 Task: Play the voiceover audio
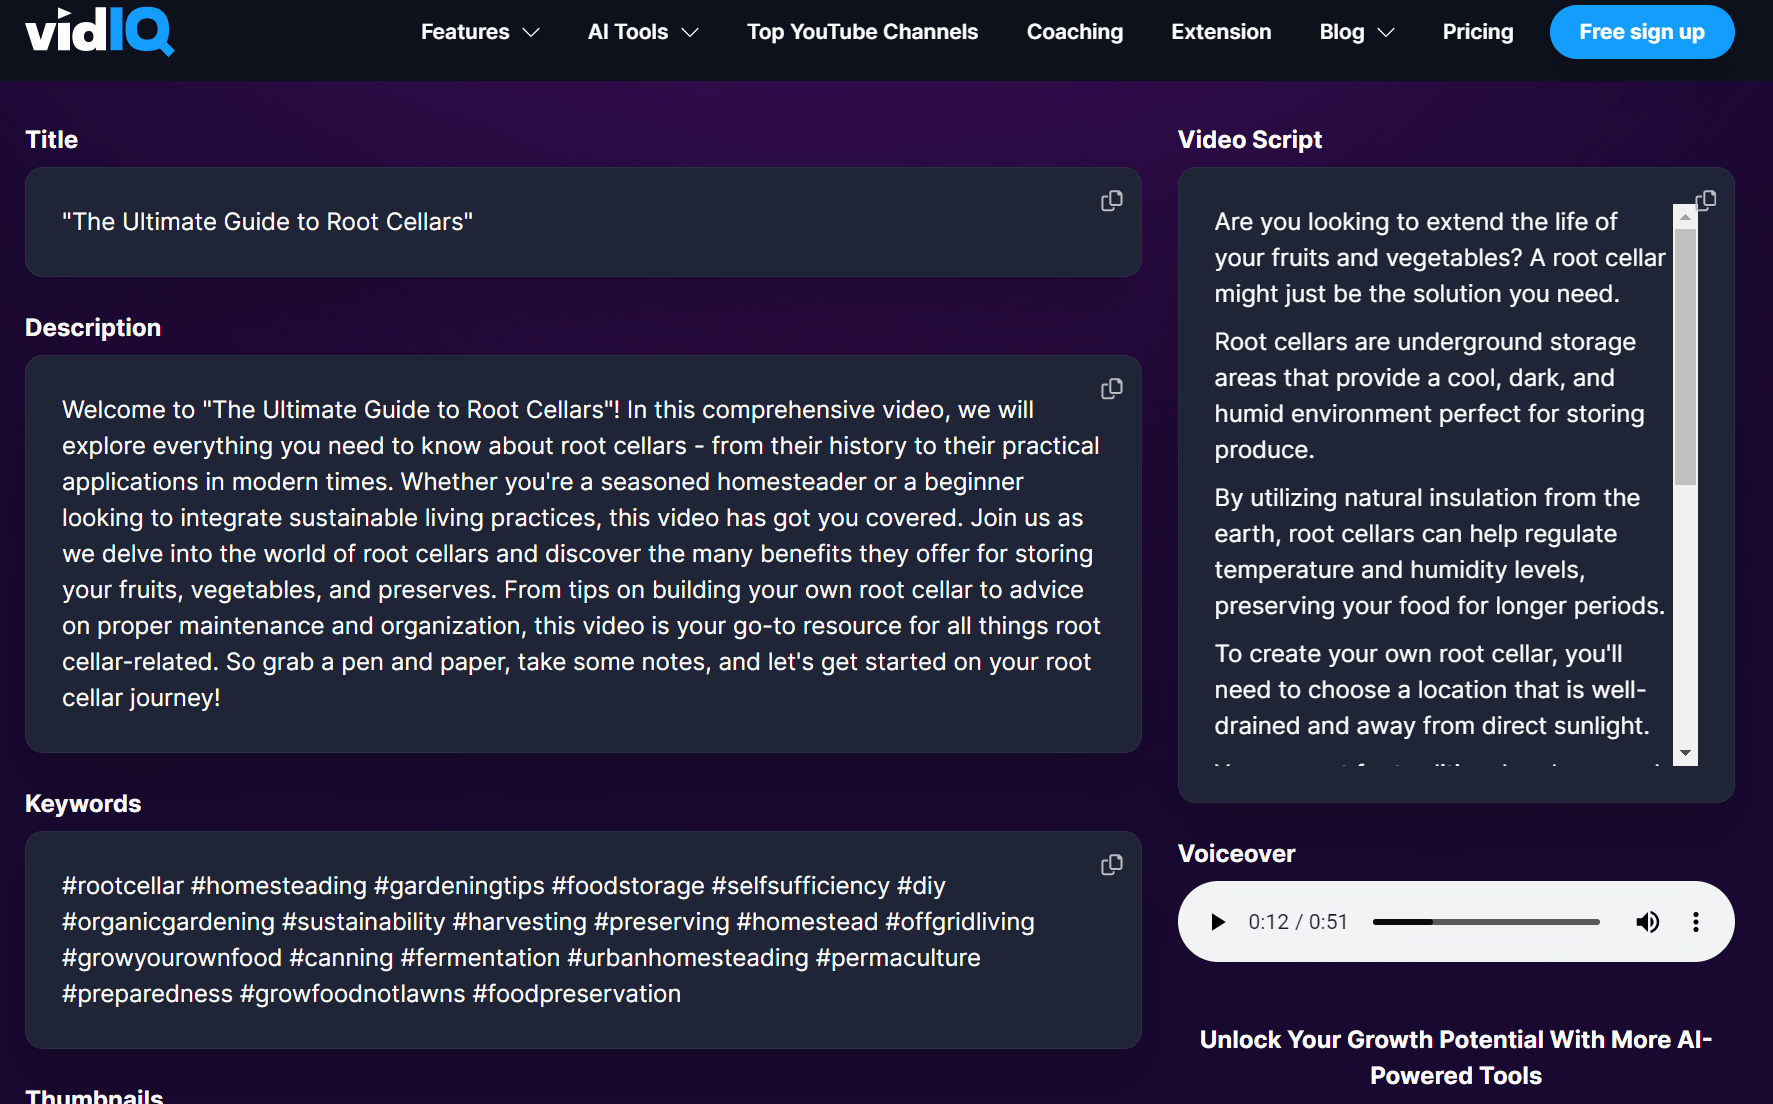[1218, 921]
